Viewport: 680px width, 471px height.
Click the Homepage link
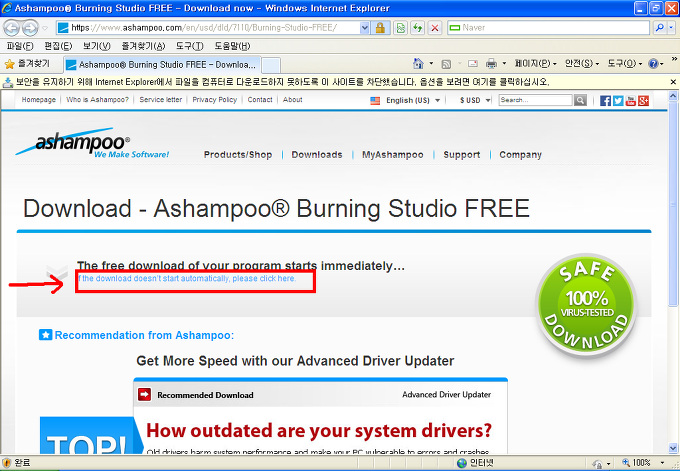pyautogui.click(x=39, y=100)
